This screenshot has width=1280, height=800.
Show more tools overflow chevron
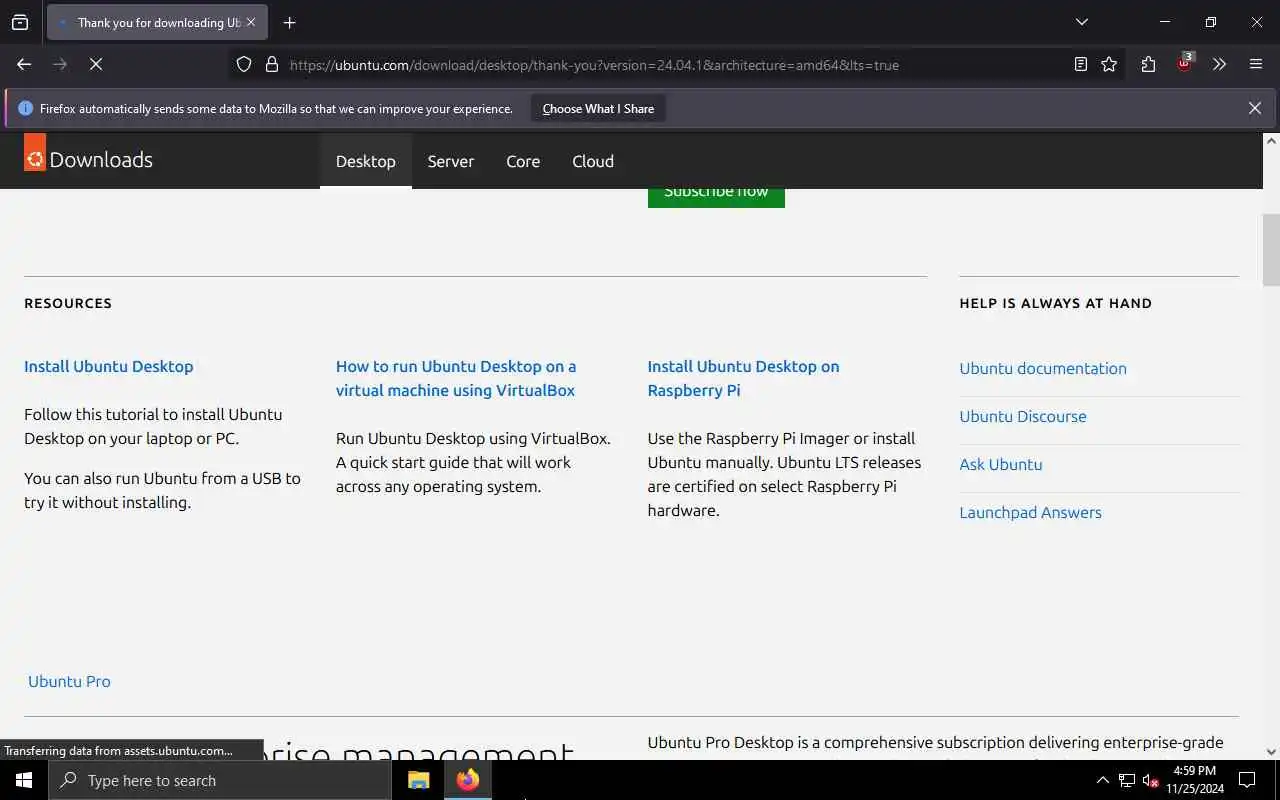click(1220, 64)
